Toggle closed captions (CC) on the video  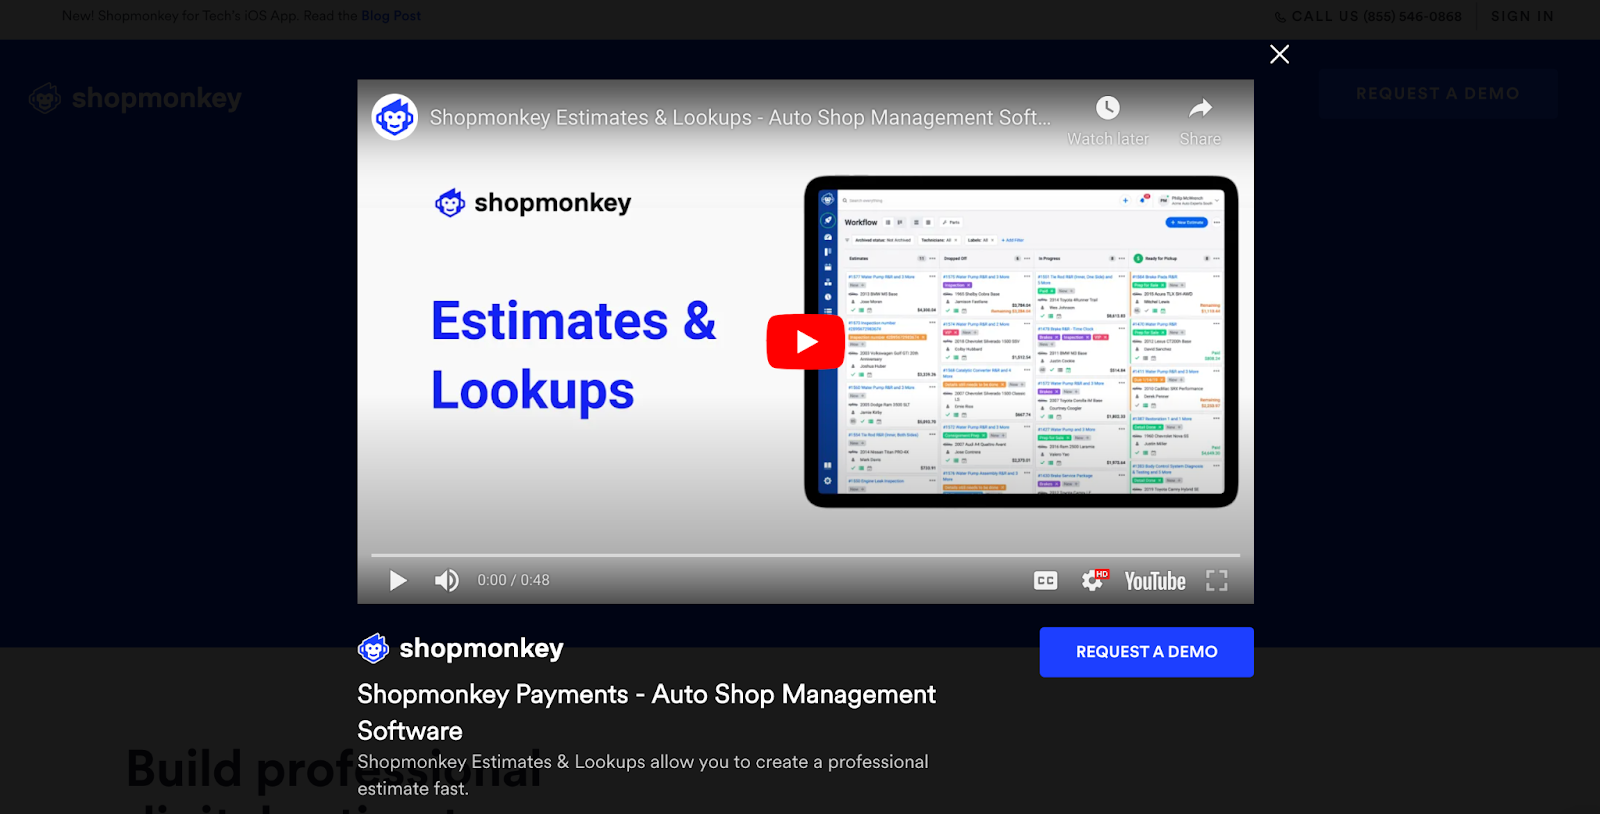(x=1045, y=581)
